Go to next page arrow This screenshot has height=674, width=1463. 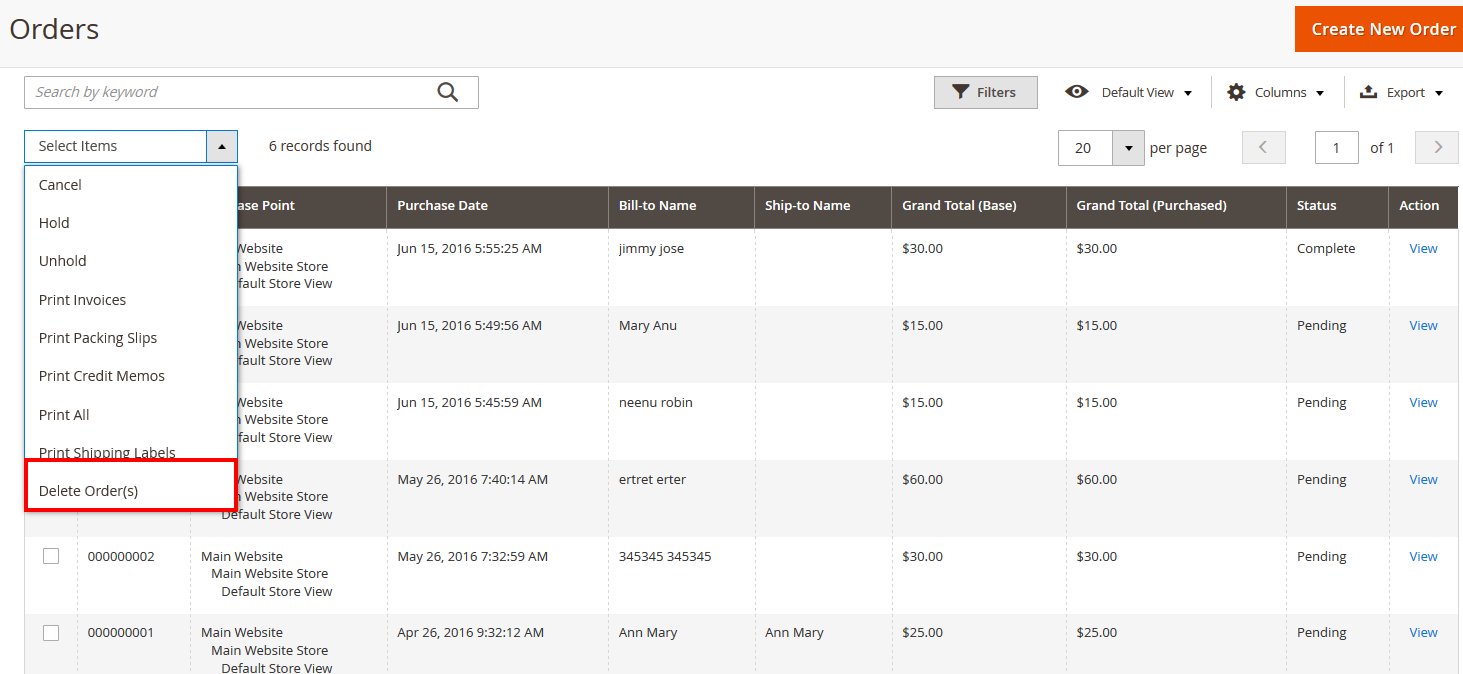tap(1438, 147)
